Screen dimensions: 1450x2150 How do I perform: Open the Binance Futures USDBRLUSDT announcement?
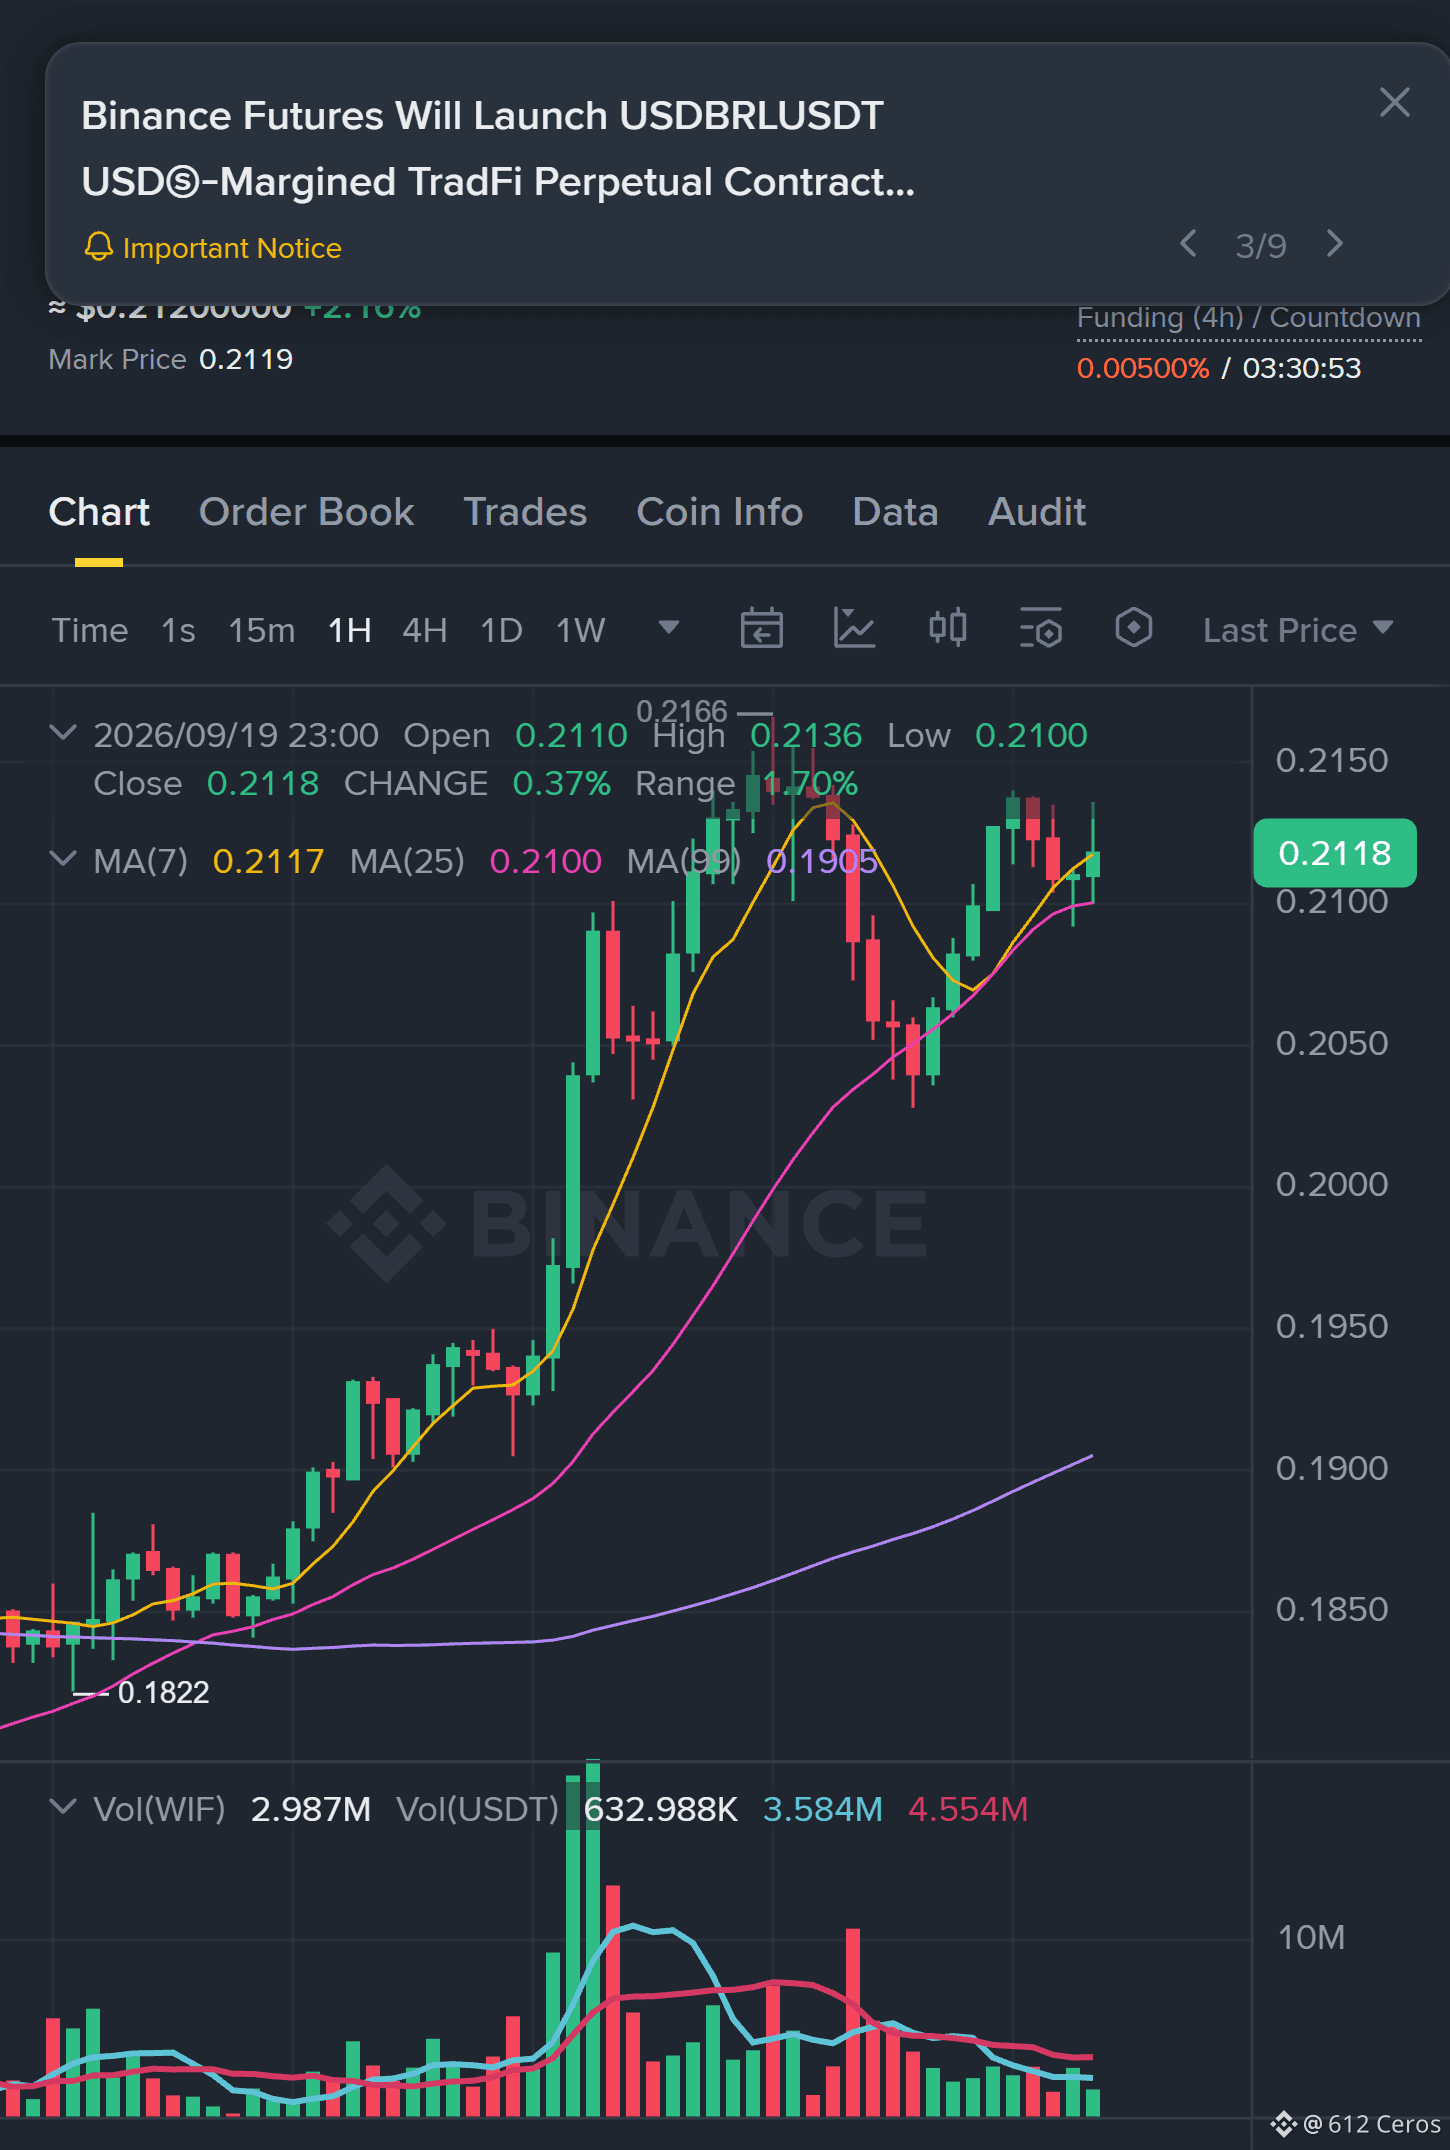click(498, 148)
